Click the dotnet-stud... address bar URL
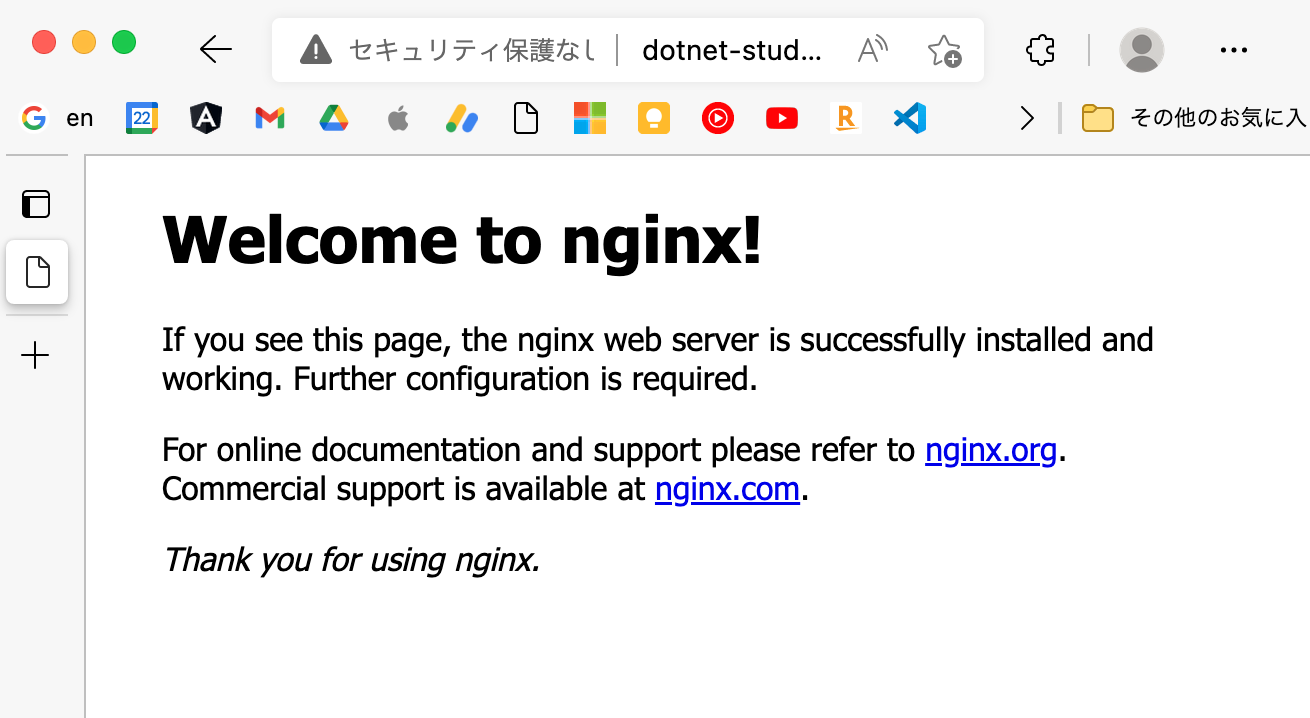Viewport: 1310px width, 718px height. pyautogui.click(x=732, y=49)
